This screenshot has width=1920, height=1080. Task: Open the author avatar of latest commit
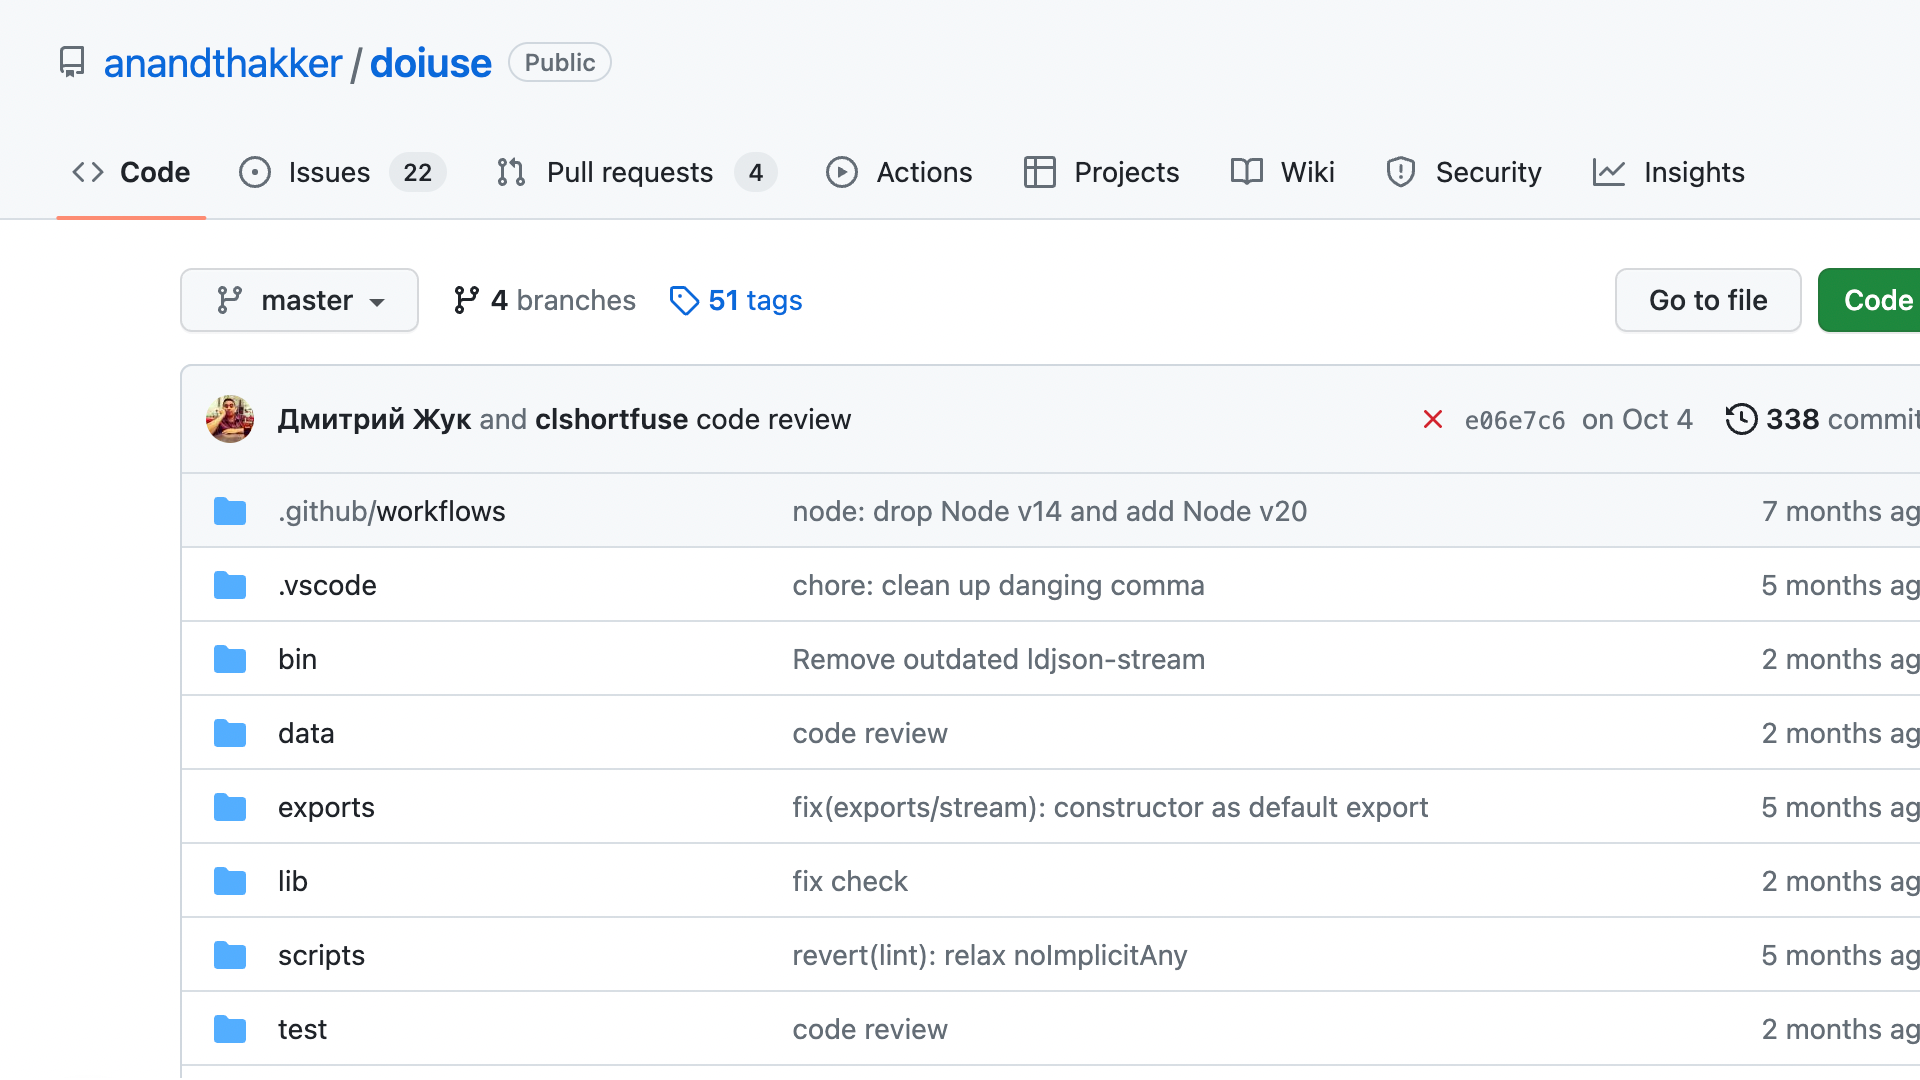(x=230, y=419)
